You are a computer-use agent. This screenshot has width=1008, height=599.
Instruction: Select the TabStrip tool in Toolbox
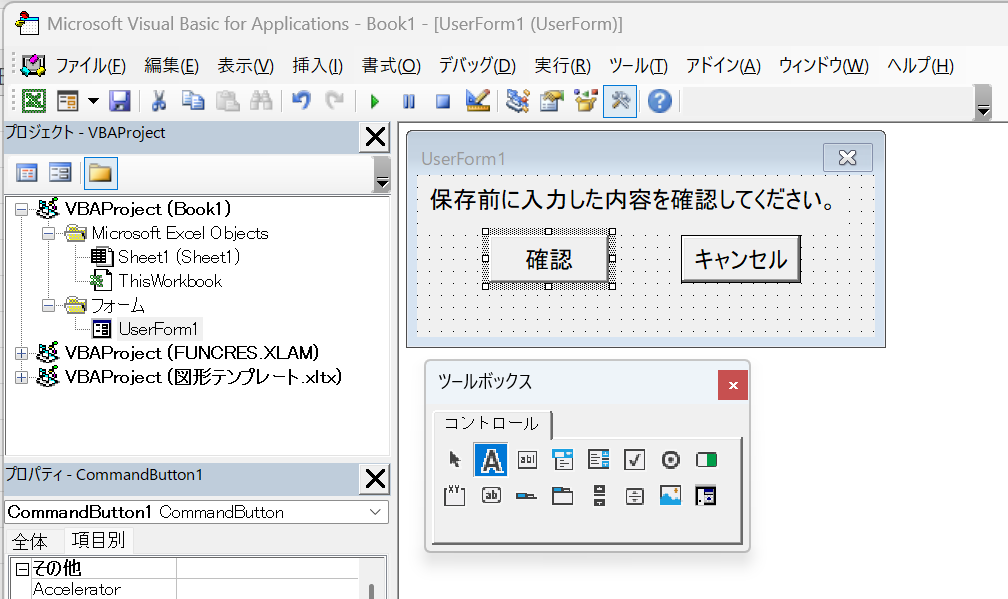pyautogui.click(x=526, y=496)
